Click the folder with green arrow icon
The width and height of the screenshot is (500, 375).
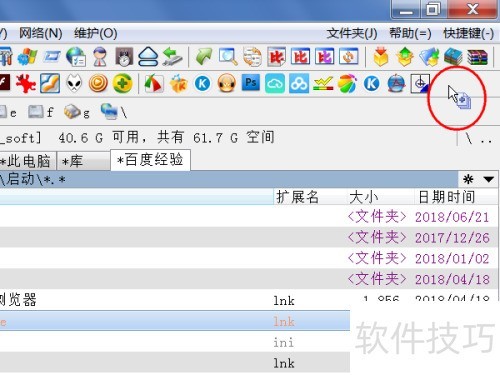click(429, 56)
